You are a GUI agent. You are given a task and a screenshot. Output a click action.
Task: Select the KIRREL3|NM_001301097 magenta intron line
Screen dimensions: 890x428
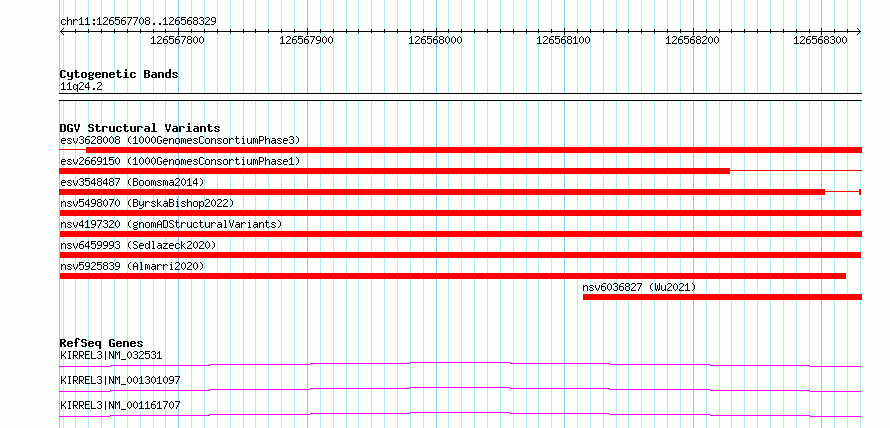pos(460,389)
